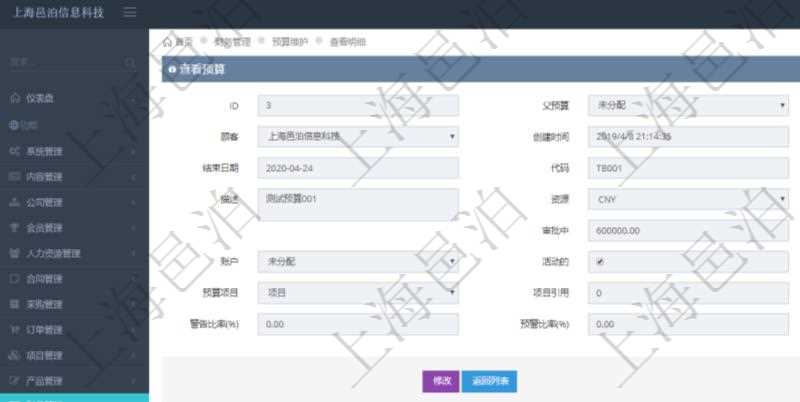
Task: Open the 资源 CNY dropdown
Action: (687, 199)
